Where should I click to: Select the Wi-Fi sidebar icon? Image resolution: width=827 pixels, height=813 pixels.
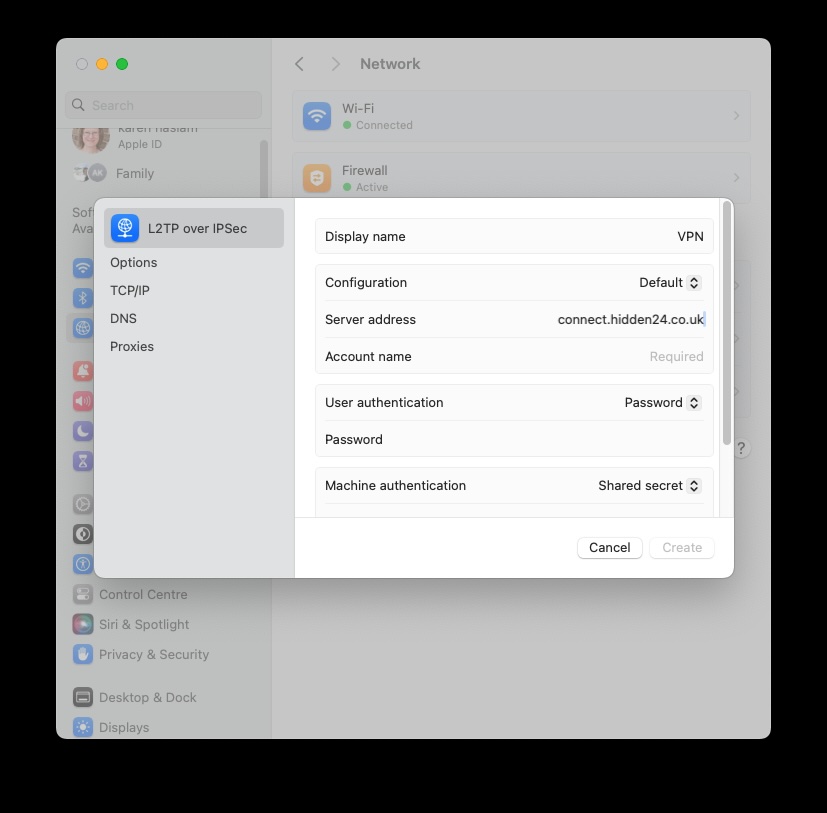(83, 268)
